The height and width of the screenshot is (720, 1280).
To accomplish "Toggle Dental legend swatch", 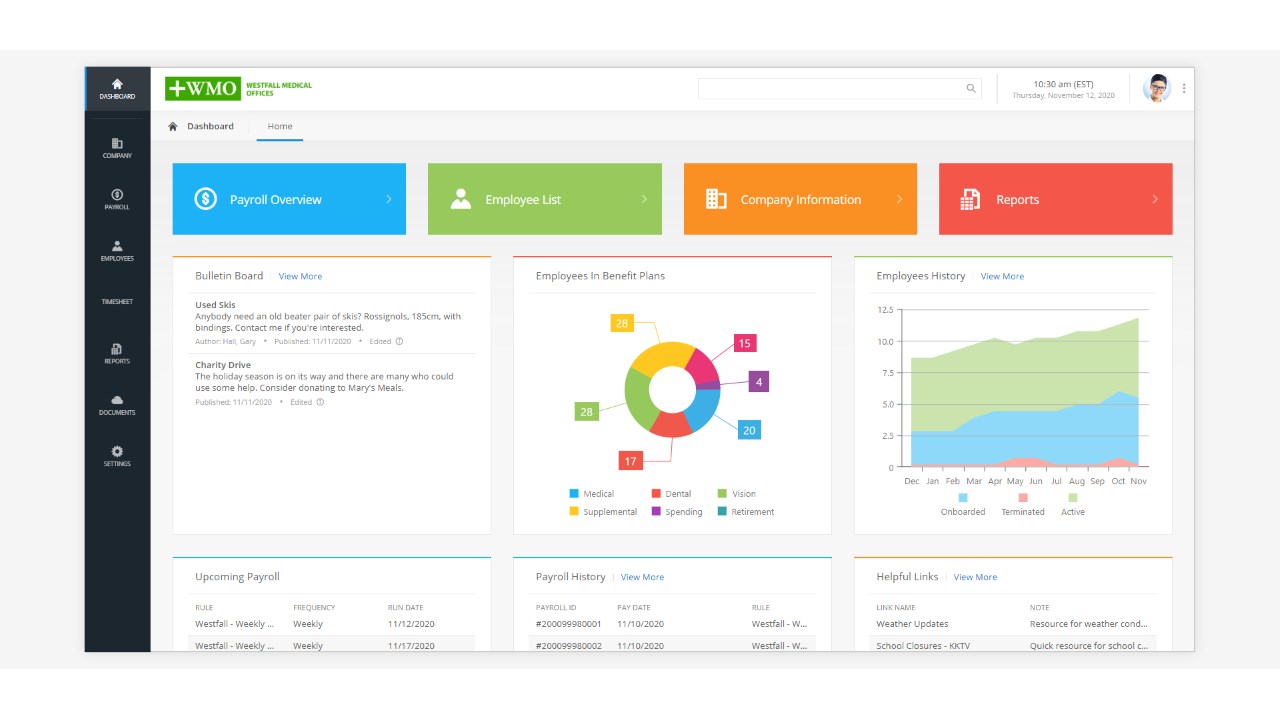I will [x=656, y=493].
